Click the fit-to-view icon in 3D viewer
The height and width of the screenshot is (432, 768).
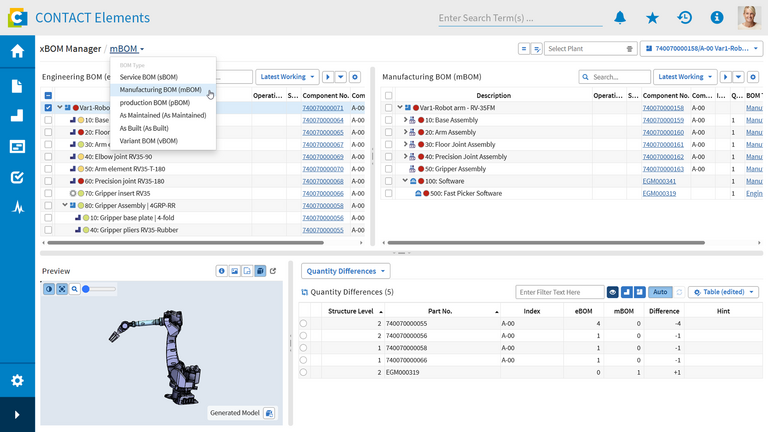62,289
